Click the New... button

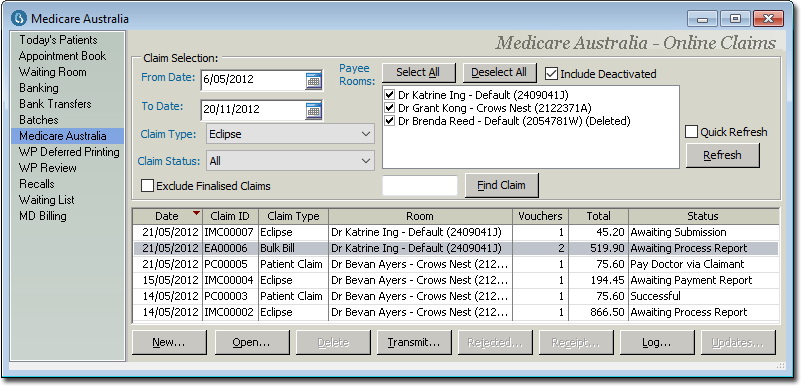tap(169, 343)
